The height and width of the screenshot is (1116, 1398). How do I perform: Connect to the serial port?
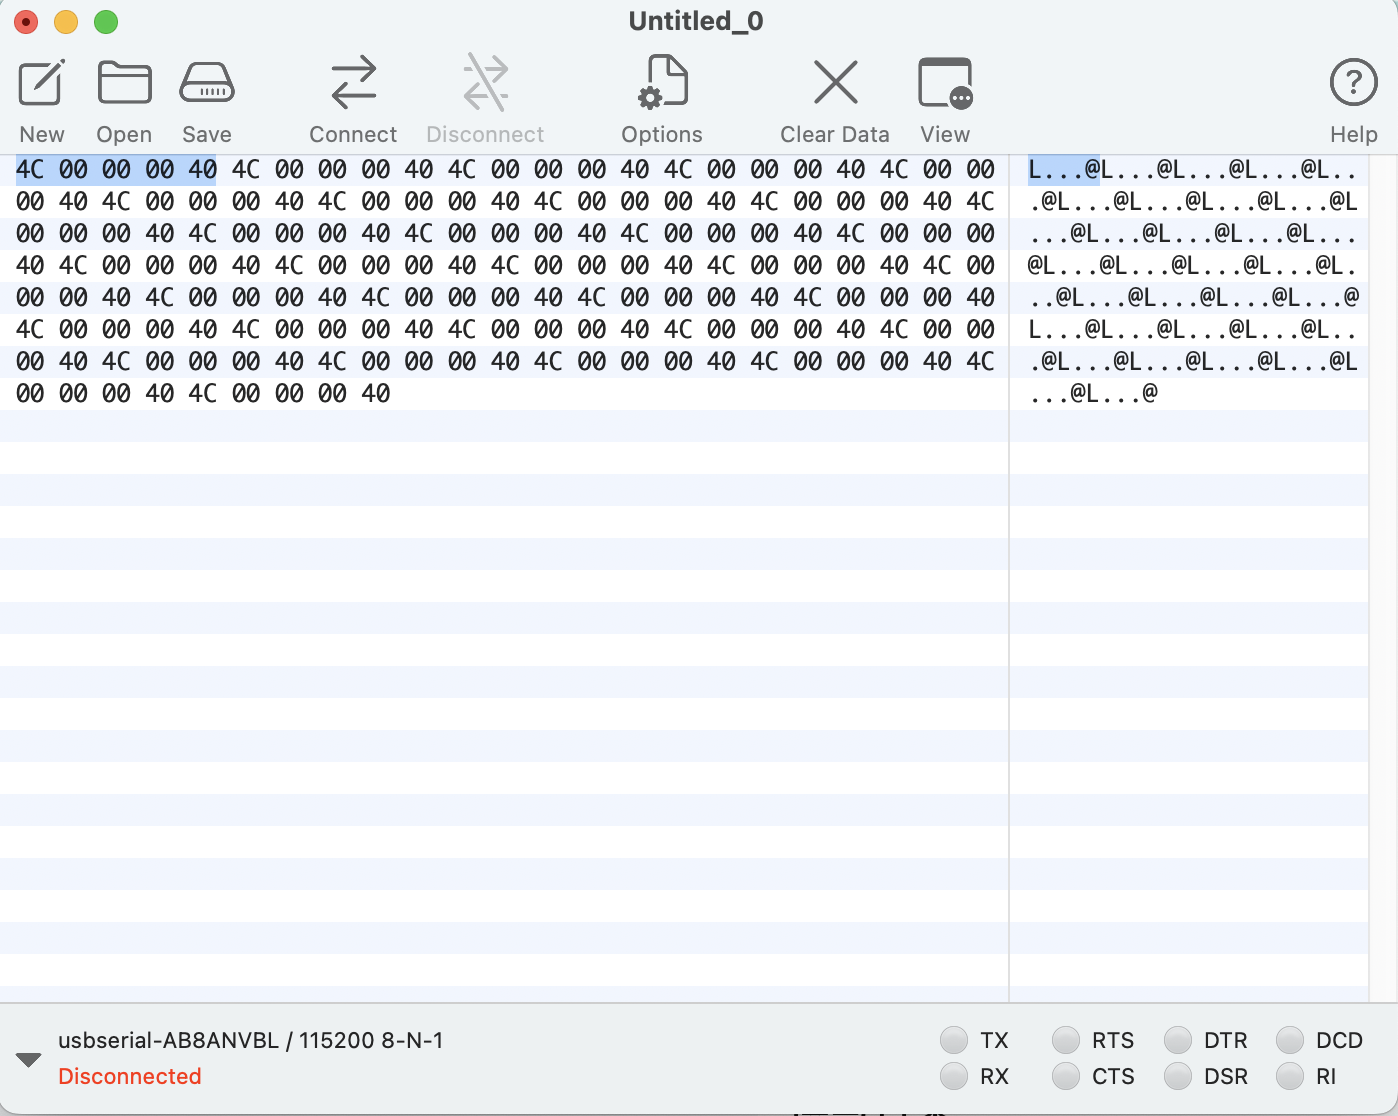pos(353,83)
